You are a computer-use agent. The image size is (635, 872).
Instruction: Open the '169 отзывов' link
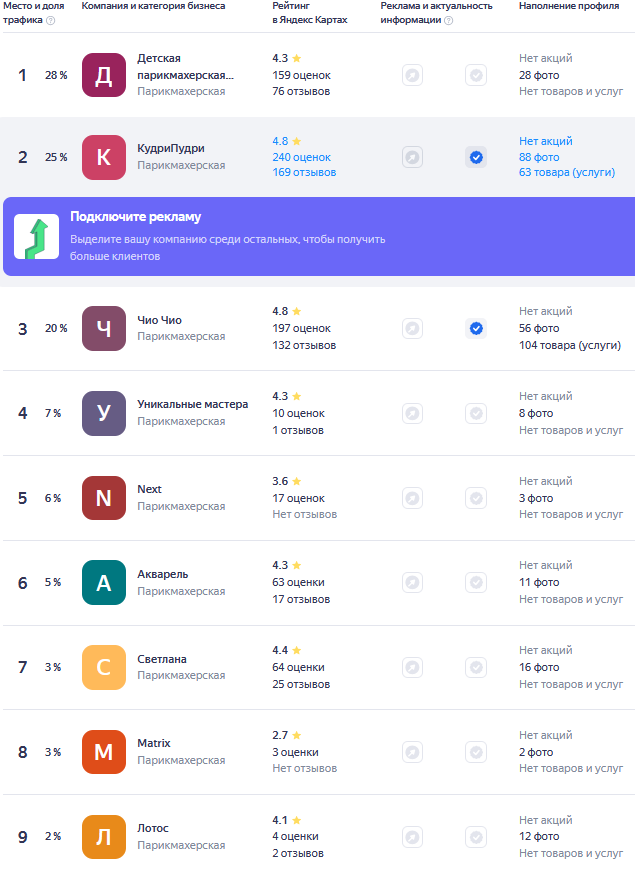click(304, 172)
